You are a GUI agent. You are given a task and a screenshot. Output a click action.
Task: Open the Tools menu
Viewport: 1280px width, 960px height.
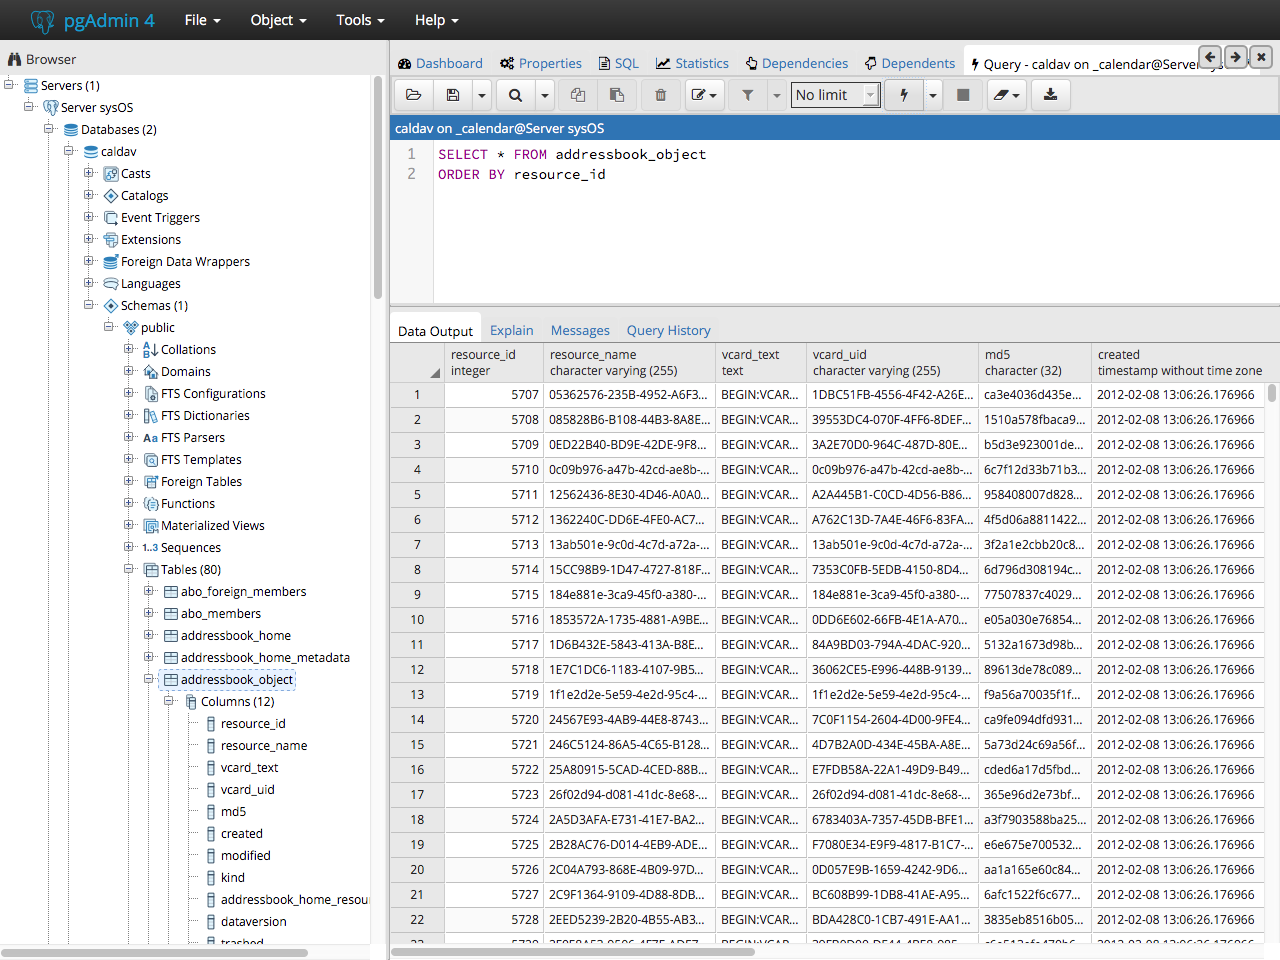click(360, 20)
